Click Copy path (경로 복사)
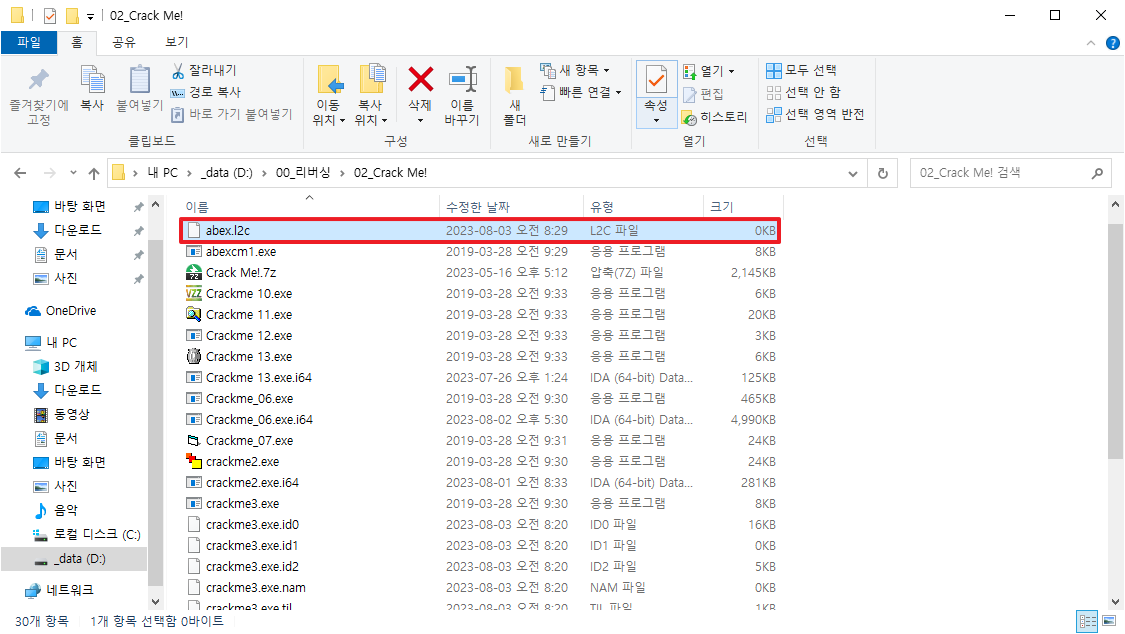Screen dimensions: 1125x634 click(x=206, y=92)
